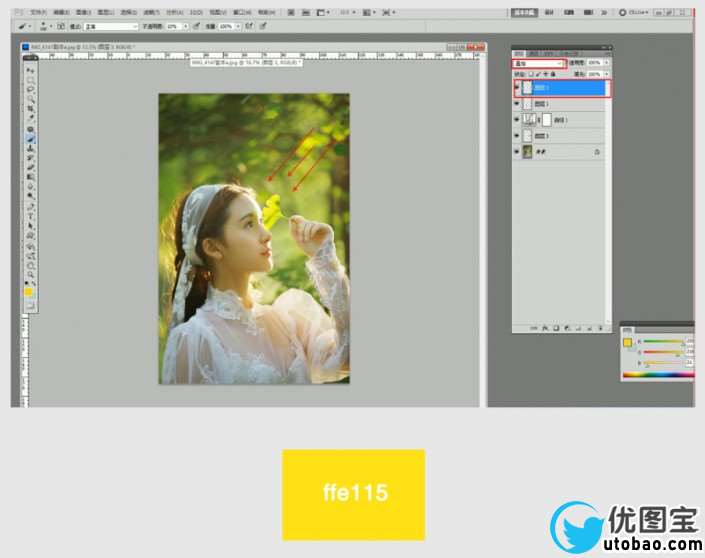Click the Essentials workspace button
The width and height of the screenshot is (705, 558).
pyautogui.click(x=524, y=12)
